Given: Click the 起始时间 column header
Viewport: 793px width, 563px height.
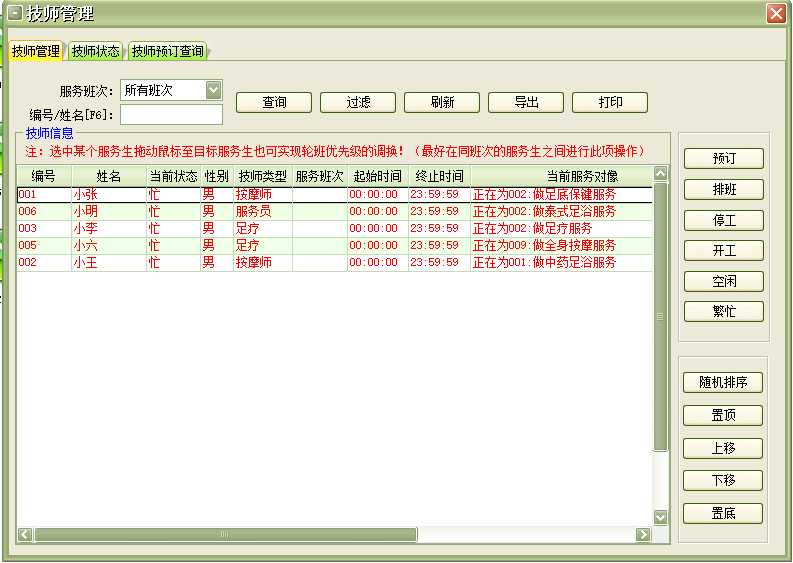Looking at the screenshot, I should pos(378,176).
